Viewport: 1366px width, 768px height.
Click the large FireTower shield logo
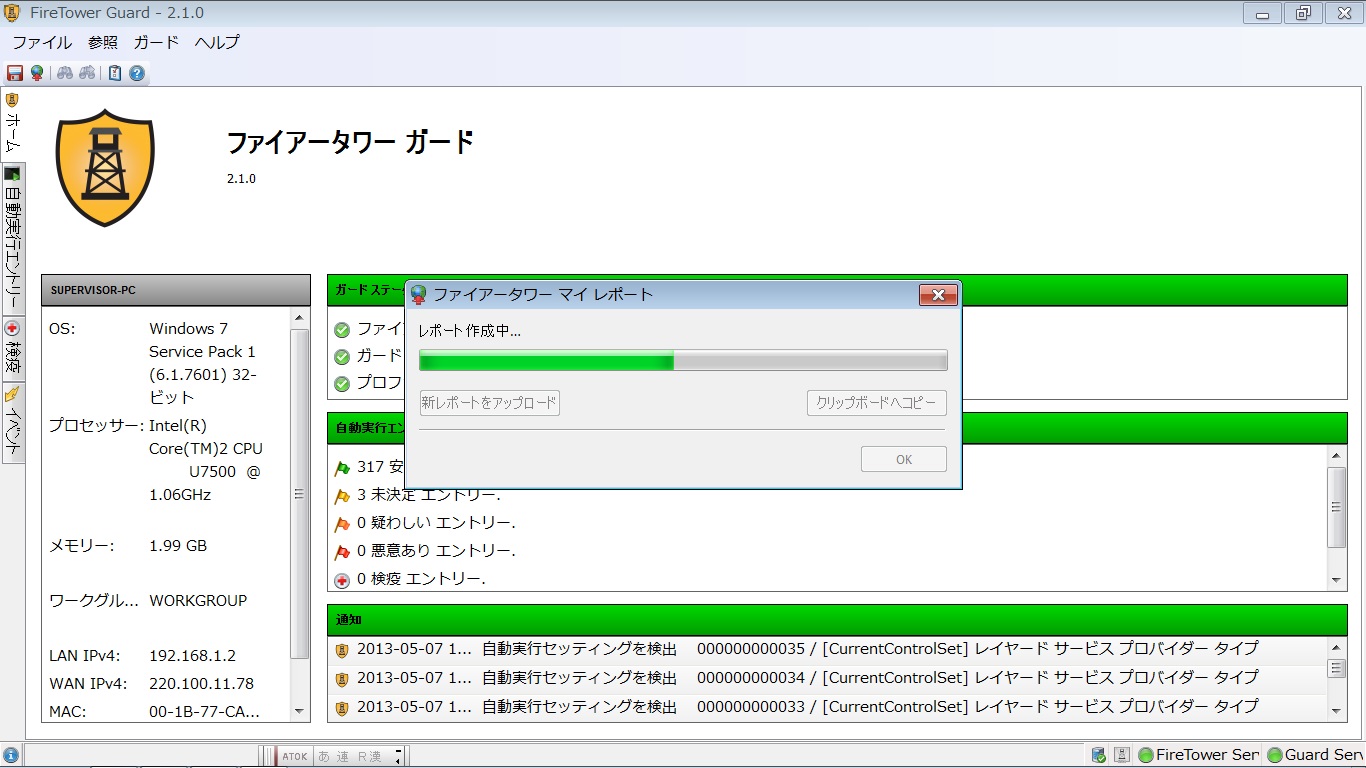(x=105, y=167)
